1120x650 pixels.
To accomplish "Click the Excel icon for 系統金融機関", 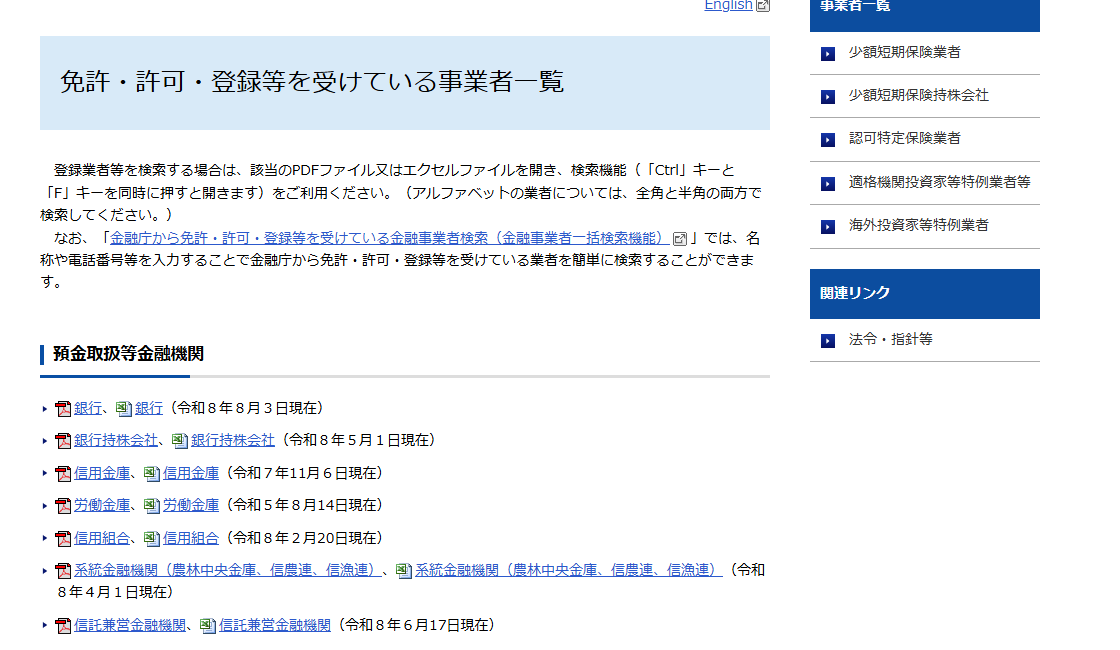I will [x=404, y=571].
